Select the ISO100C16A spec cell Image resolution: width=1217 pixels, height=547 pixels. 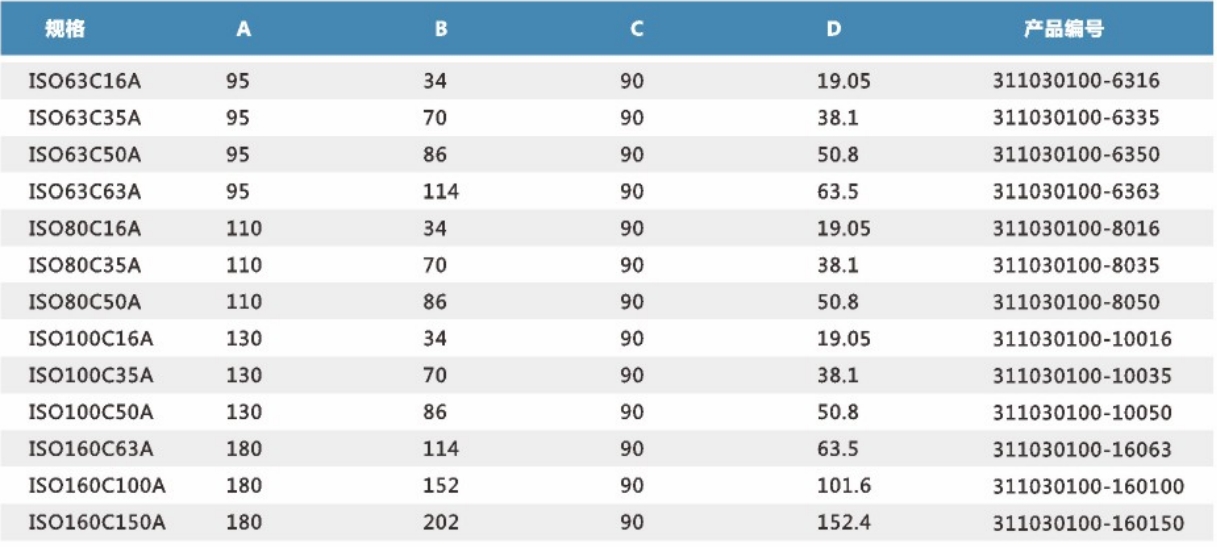90,339
